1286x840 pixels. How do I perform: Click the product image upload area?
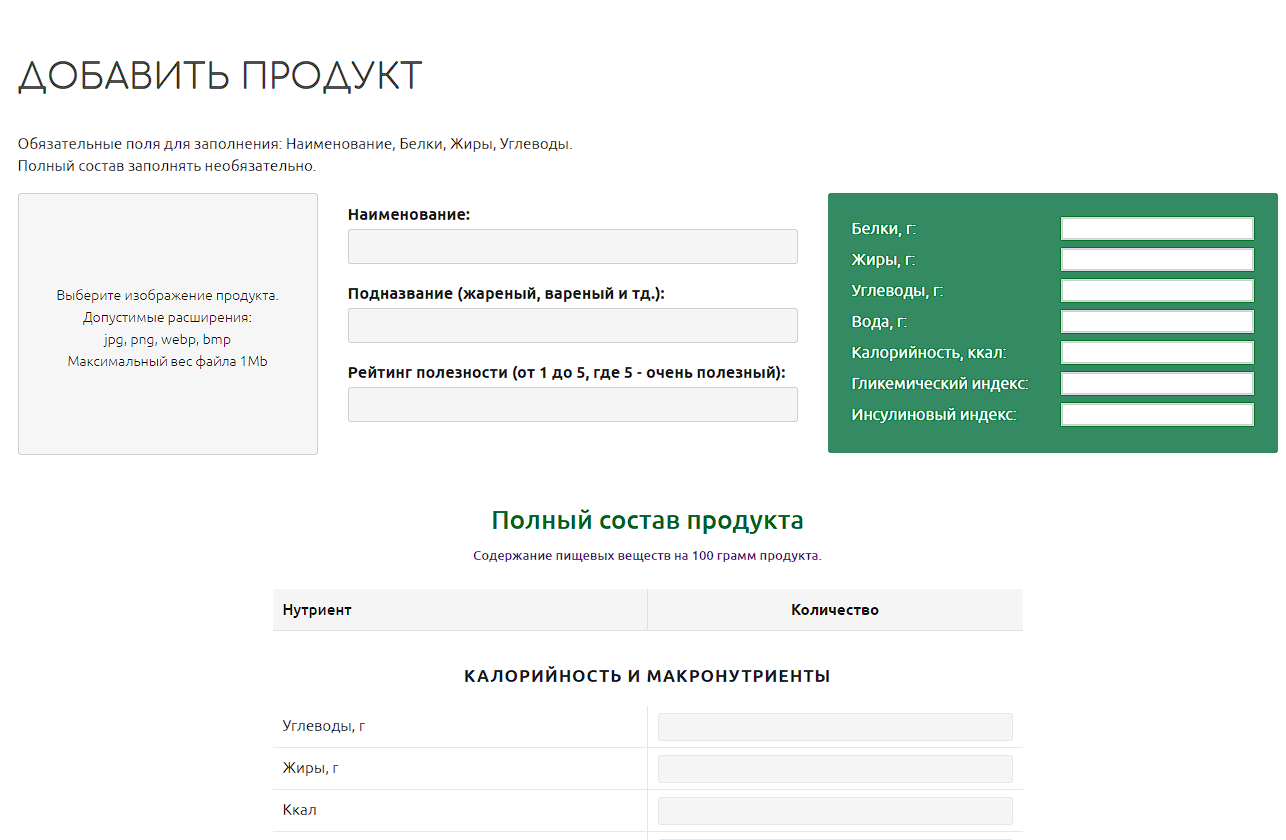167,324
